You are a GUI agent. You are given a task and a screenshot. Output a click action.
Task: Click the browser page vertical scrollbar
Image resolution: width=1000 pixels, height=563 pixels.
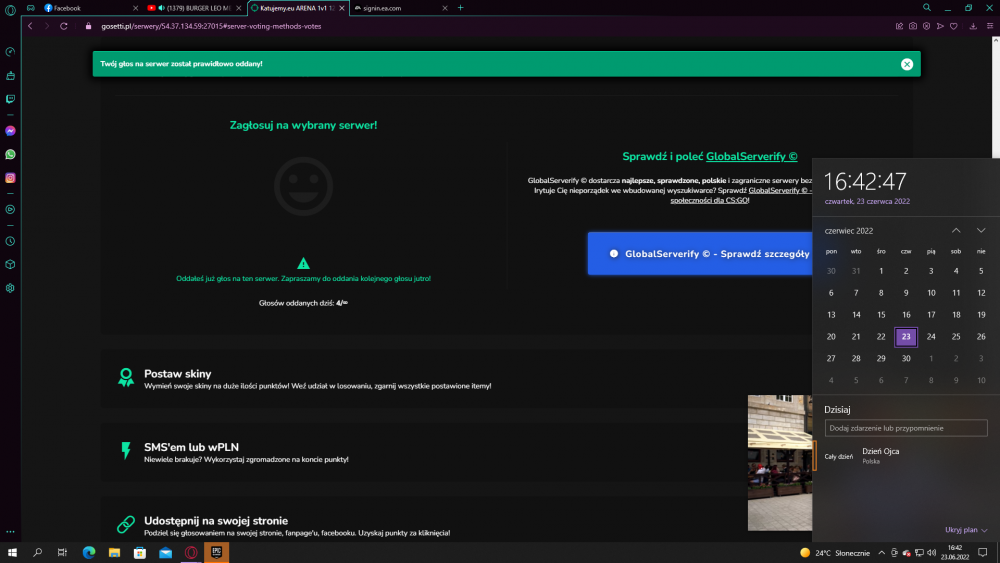[996, 96]
